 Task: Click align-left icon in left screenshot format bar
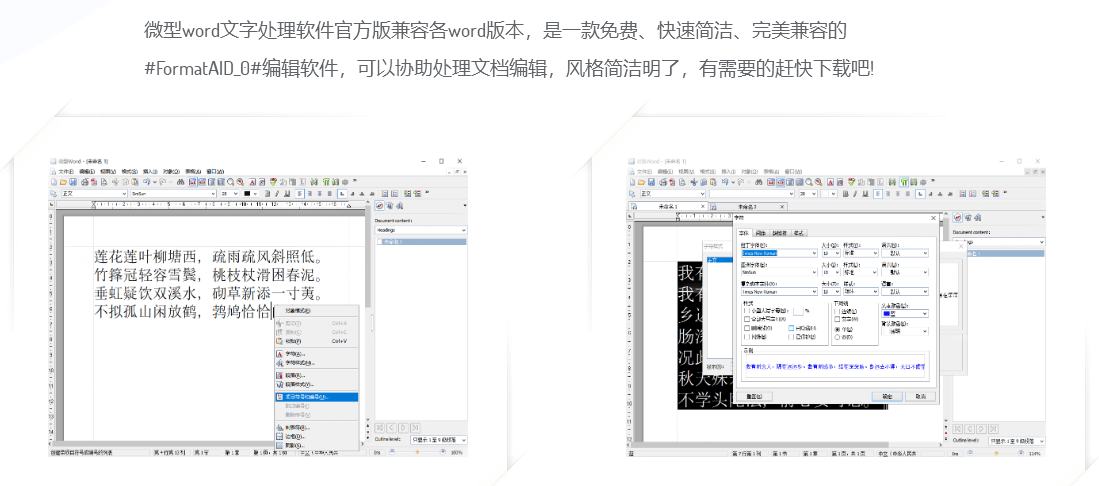click(x=299, y=194)
